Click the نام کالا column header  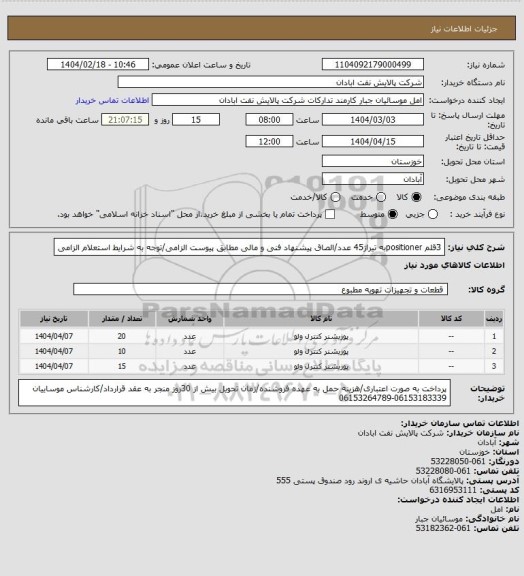pyautogui.click(x=321, y=318)
